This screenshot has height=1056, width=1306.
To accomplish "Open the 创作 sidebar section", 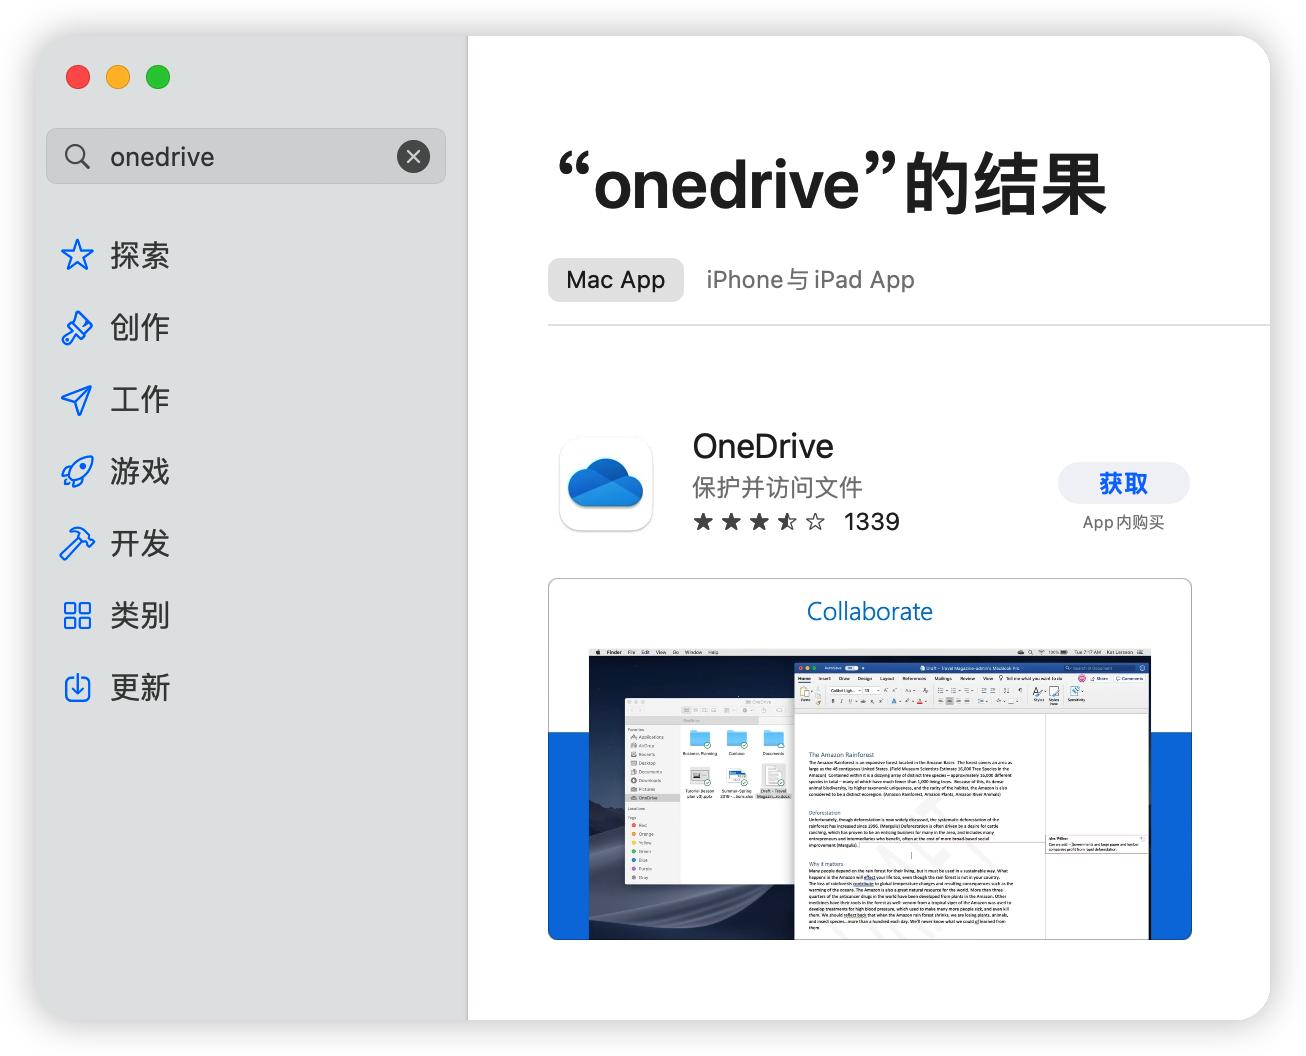I will 140,327.
